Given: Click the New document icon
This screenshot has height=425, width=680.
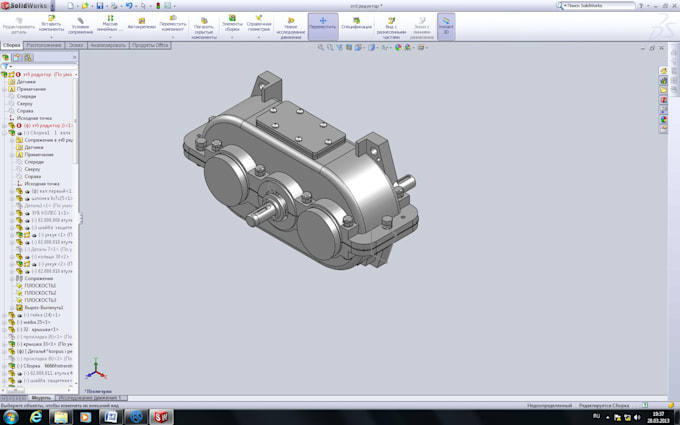Looking at the screenshot, I should (x=71, y=6).
